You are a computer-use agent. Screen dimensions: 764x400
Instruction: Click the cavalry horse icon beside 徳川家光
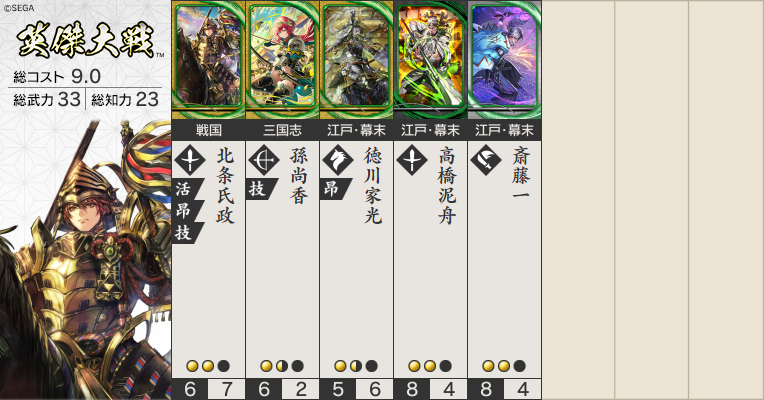pyautogui.click(x=338, y=160)
